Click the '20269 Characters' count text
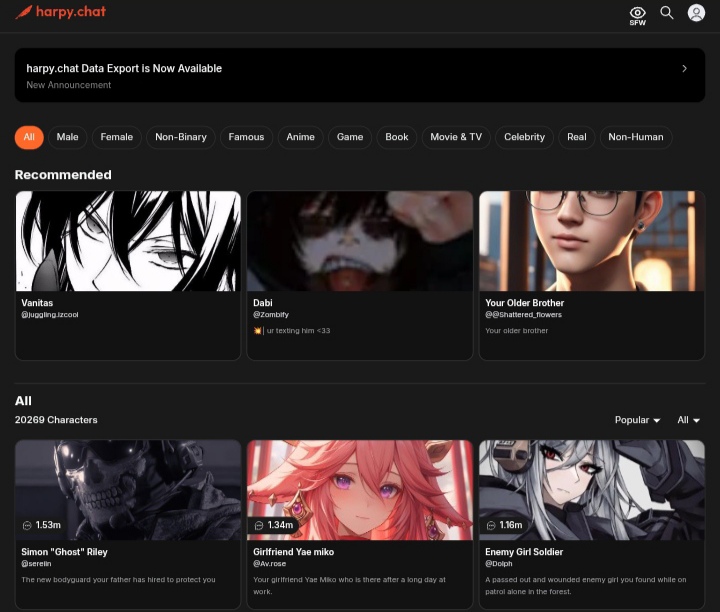This screenshot has width=720, height=612. pos(56,420)
